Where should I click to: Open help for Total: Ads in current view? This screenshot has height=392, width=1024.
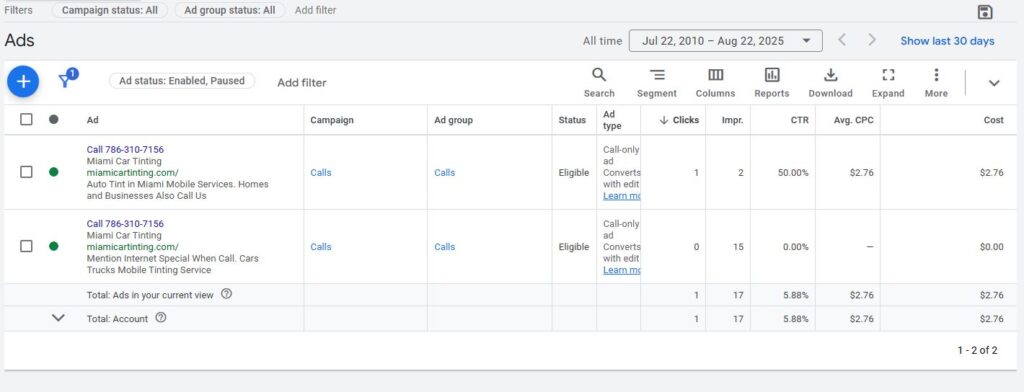click(x=226, y=294)
